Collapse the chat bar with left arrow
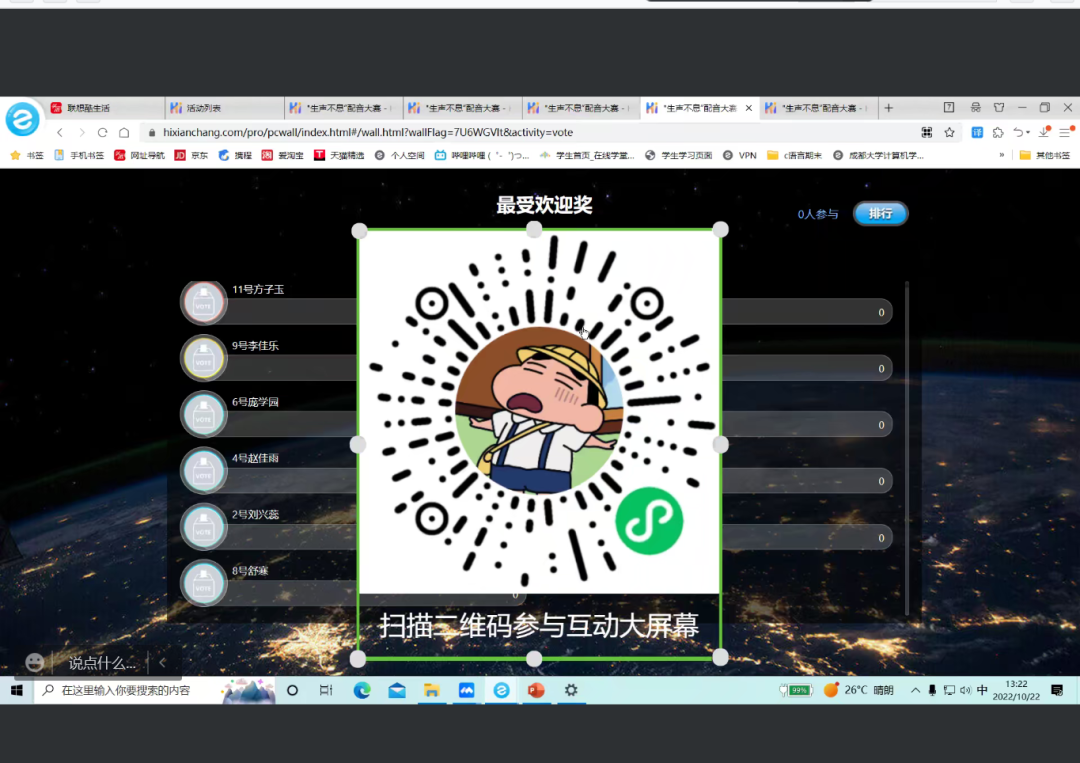The width and height of the screenshot is (1080, 763). point(164,662)
